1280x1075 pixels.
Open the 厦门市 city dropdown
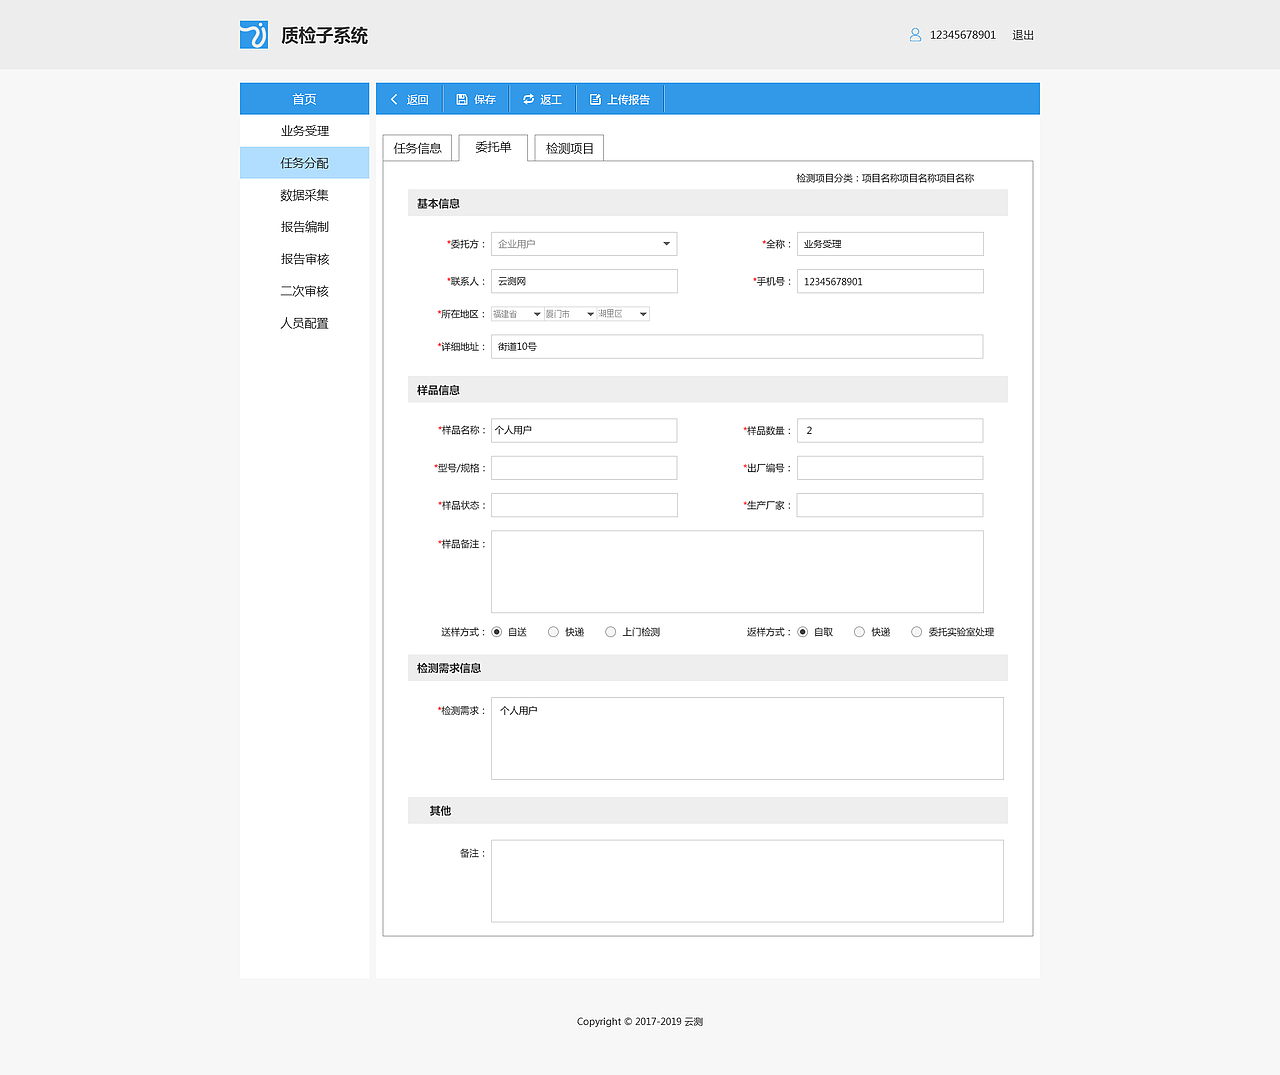tap(570, 314)
